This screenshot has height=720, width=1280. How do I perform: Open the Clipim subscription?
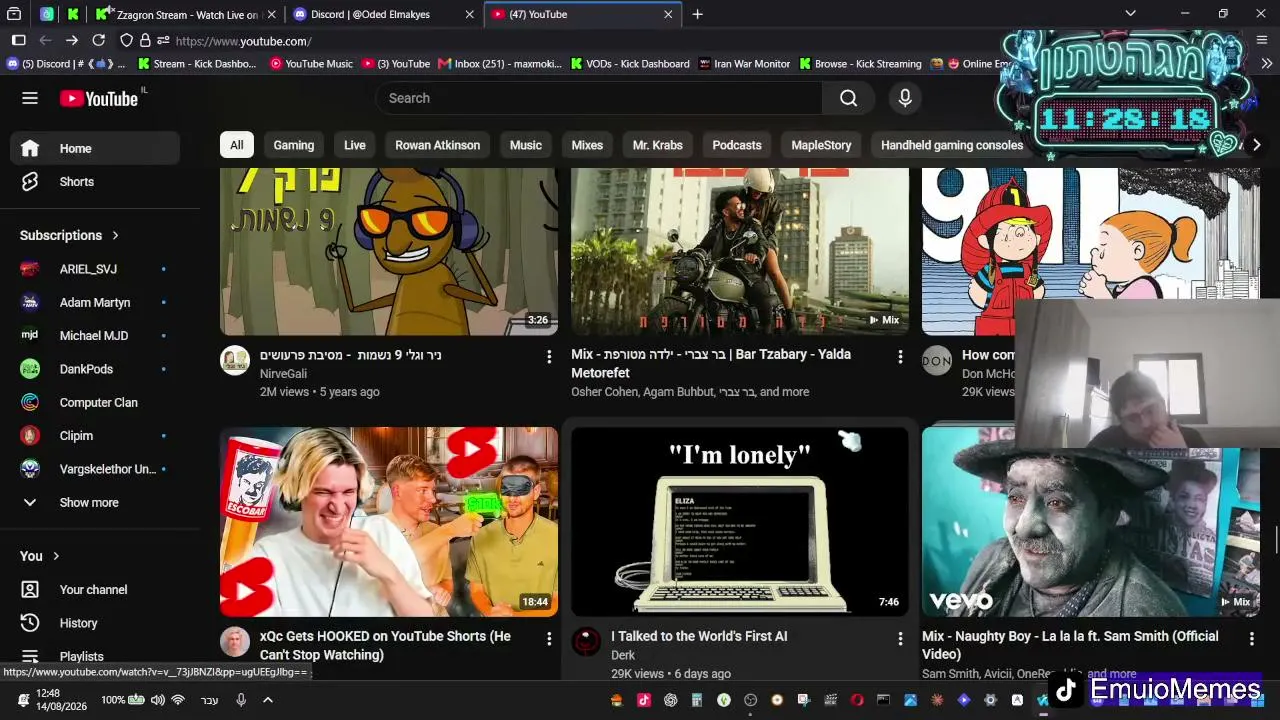tap(96, 436)
